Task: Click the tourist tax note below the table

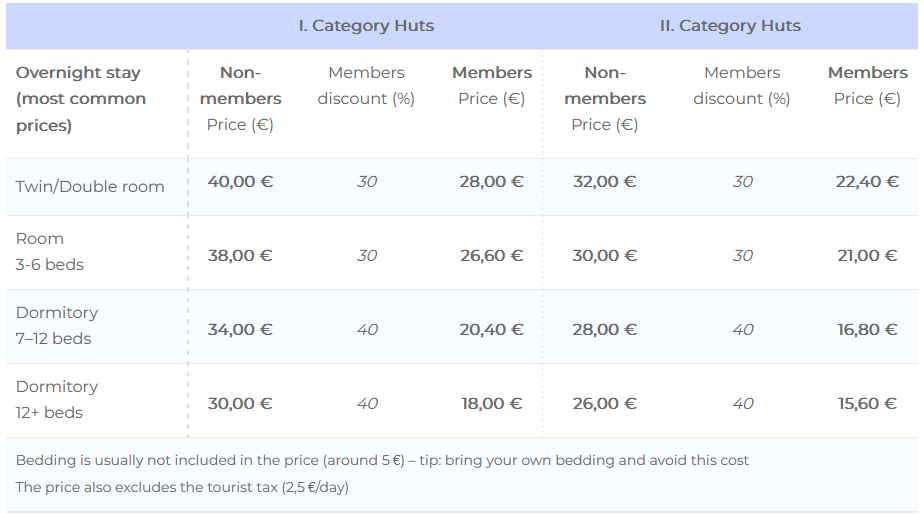Action: coord(182,487)
